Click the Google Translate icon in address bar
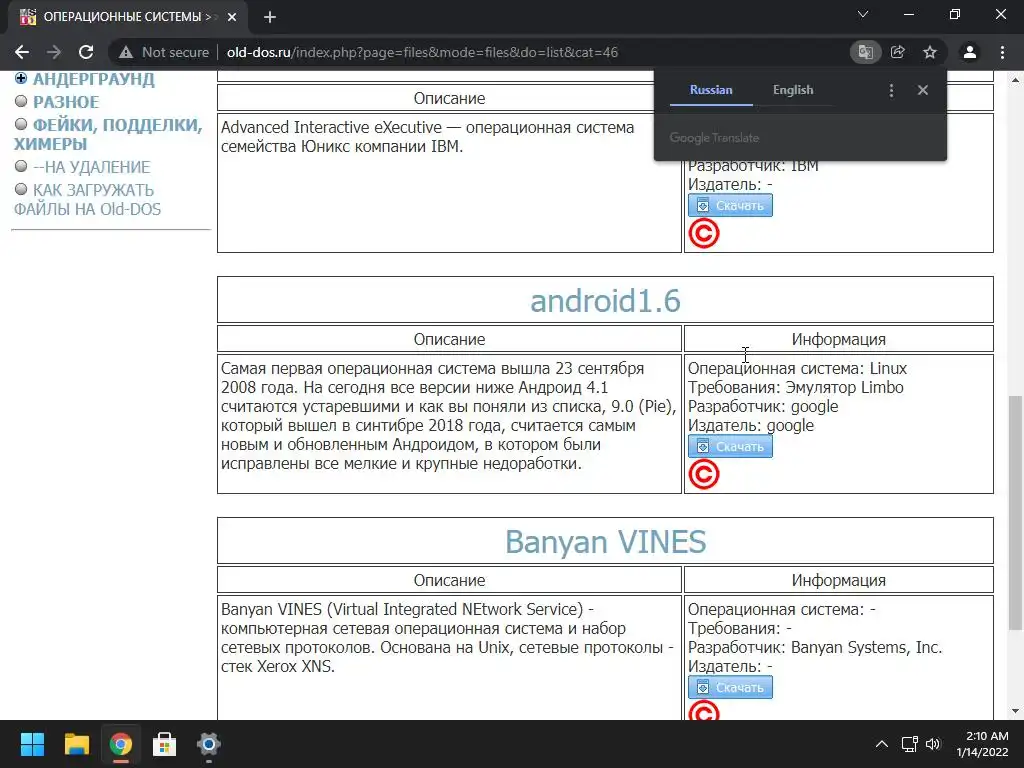 click(865, 52)
